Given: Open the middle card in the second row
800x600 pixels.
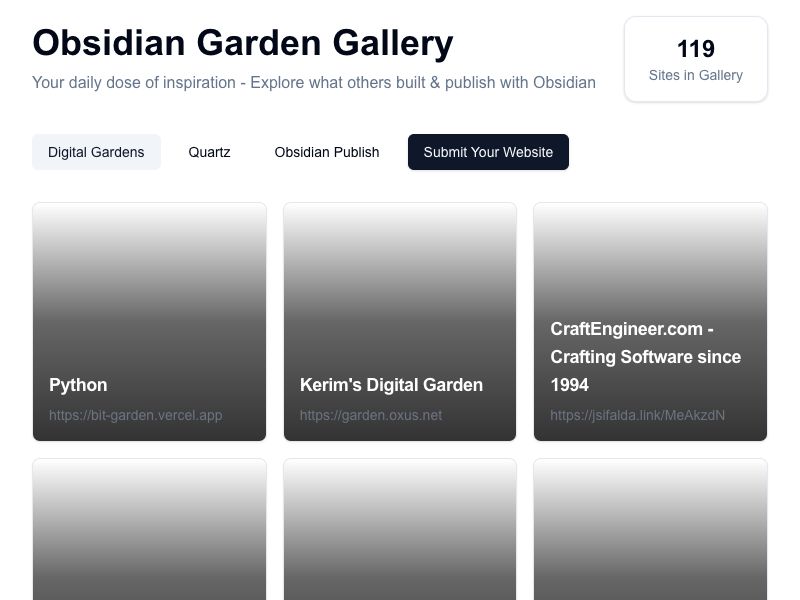Looking at the screenshot, I should point(399,530).
